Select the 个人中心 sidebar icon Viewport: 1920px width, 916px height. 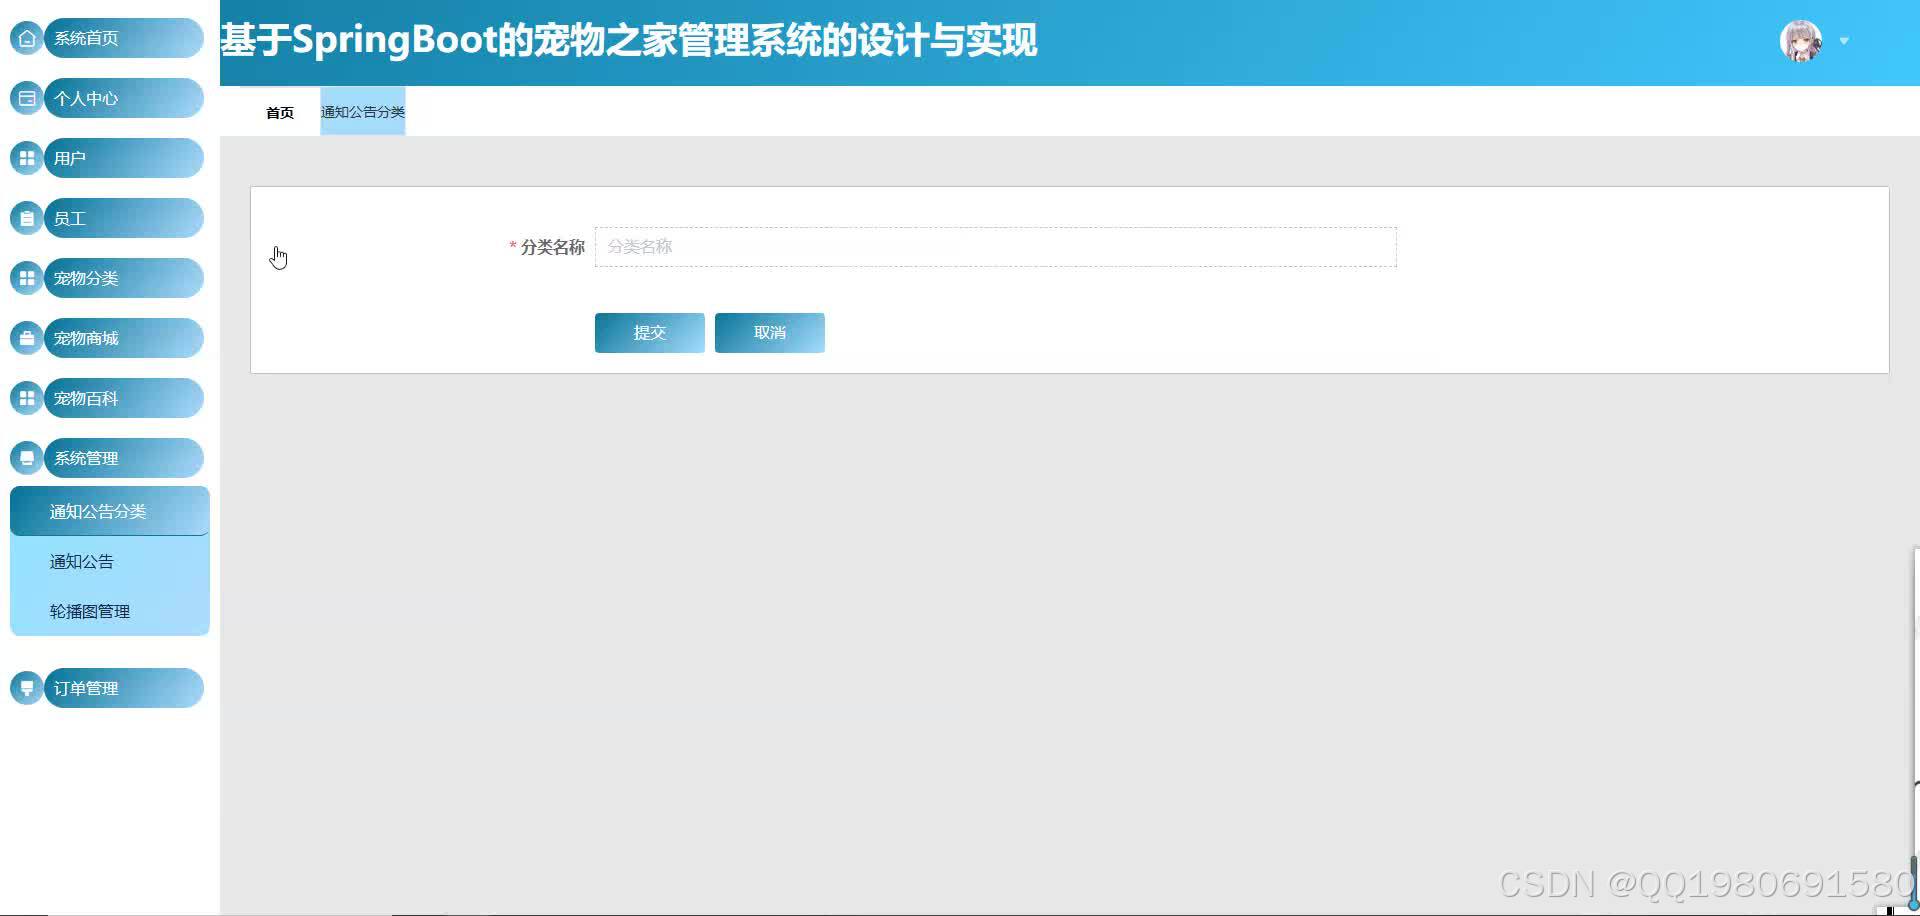click(26, 98)
